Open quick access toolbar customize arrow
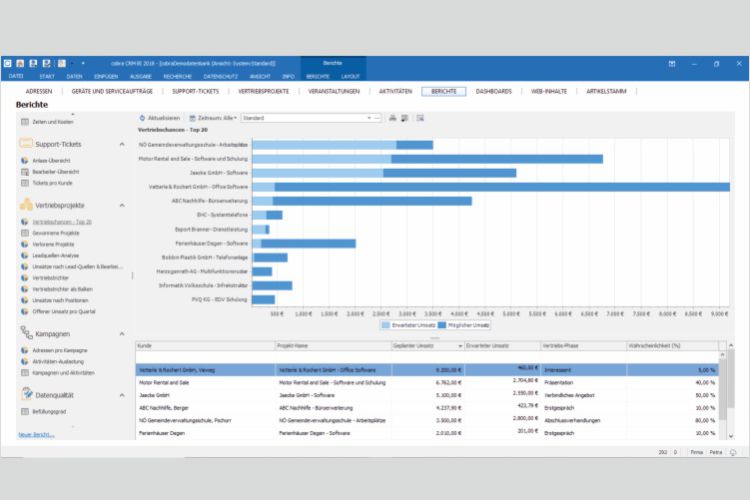 point(83,63)
